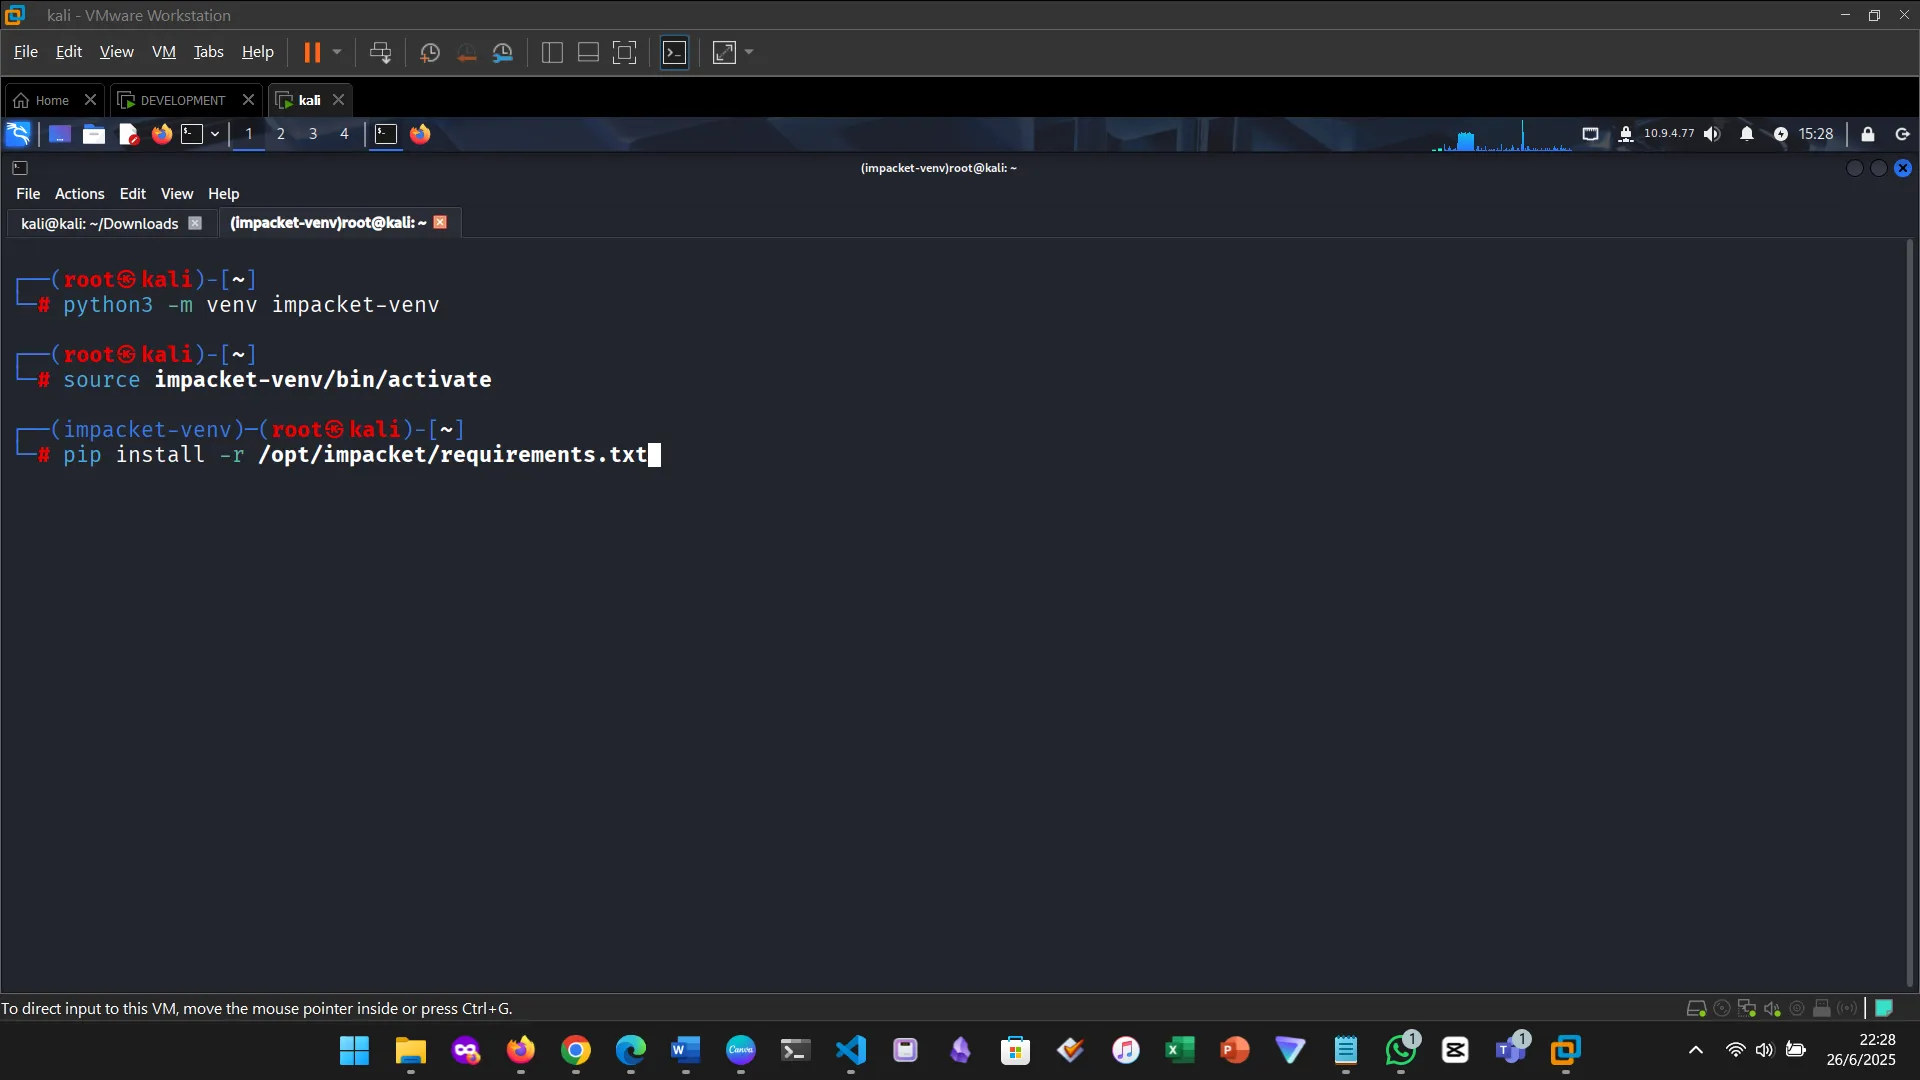
Task: Open the VMware Snapshot Manager
Action: [x=503, y=52]
